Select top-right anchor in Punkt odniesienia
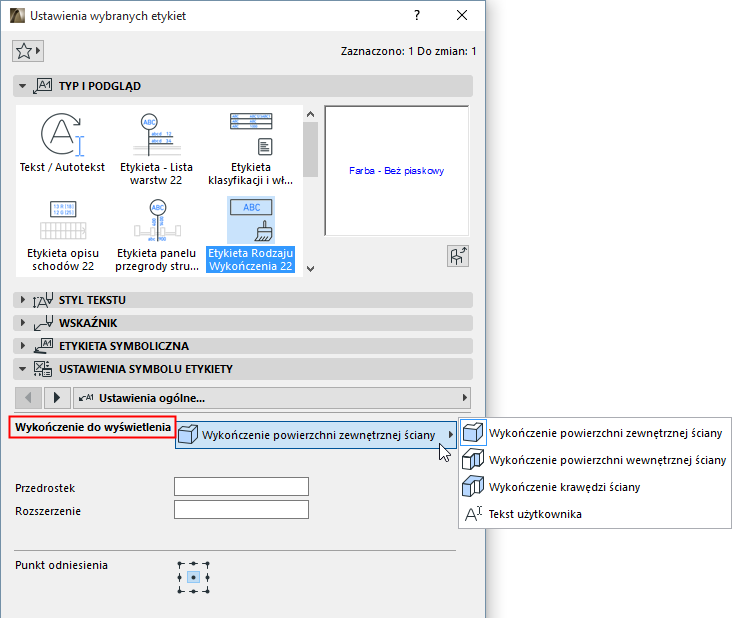Screen dimensions: 733x618 point(208,564)
